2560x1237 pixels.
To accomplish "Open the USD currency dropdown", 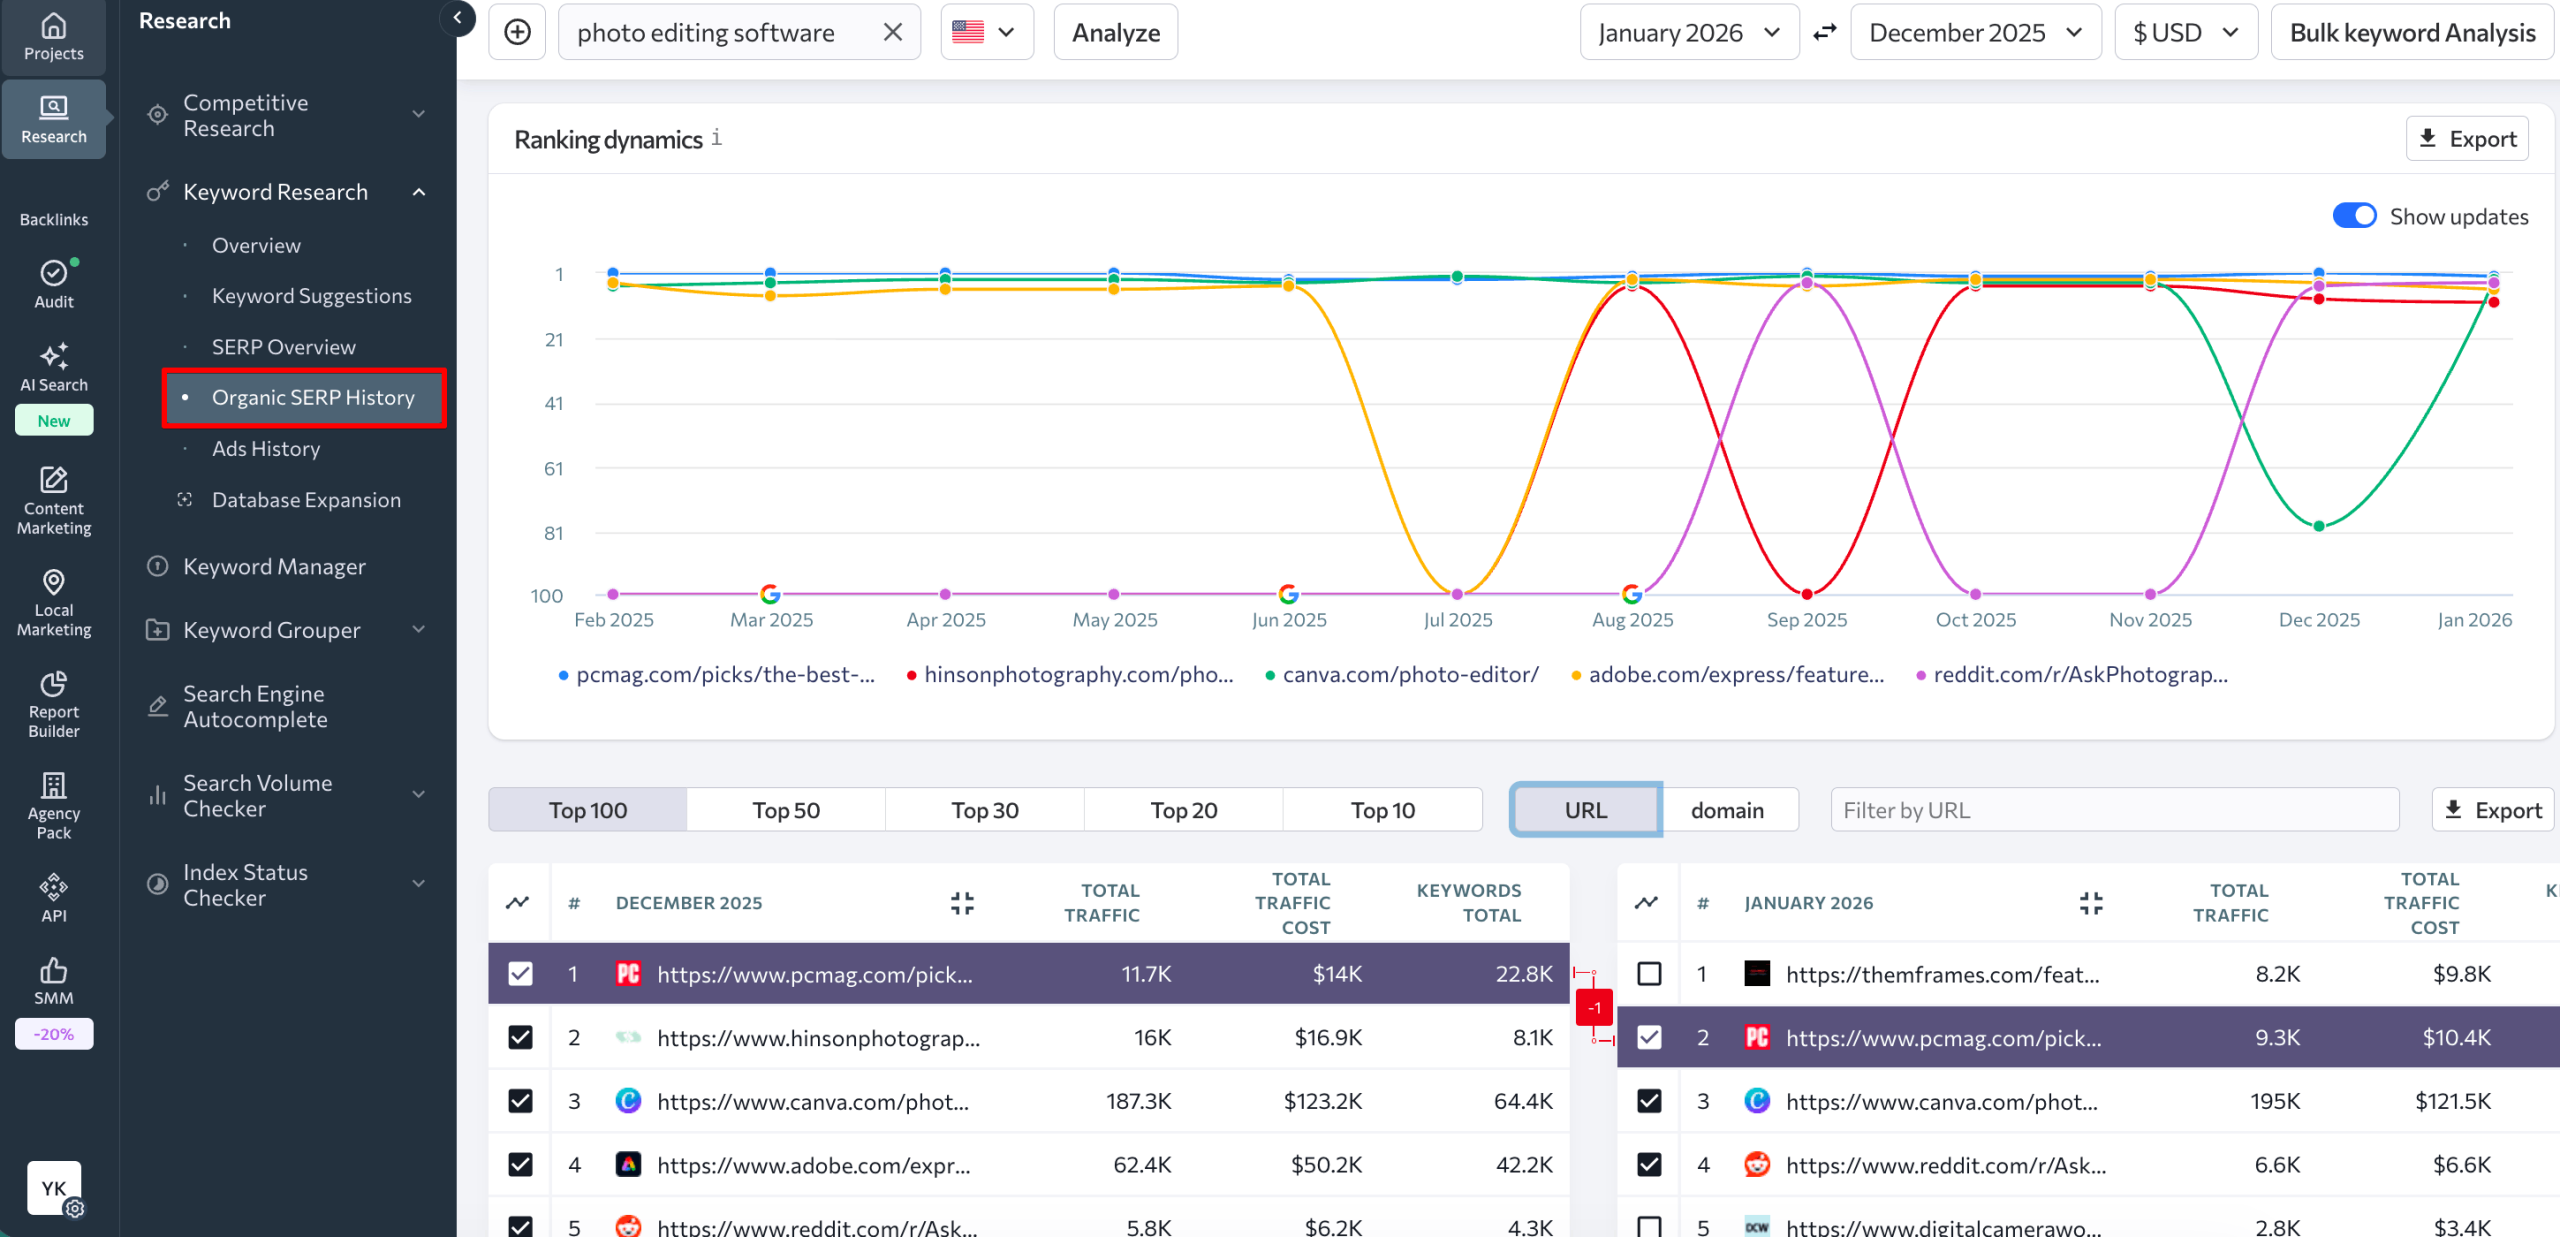I will 2186,31.
